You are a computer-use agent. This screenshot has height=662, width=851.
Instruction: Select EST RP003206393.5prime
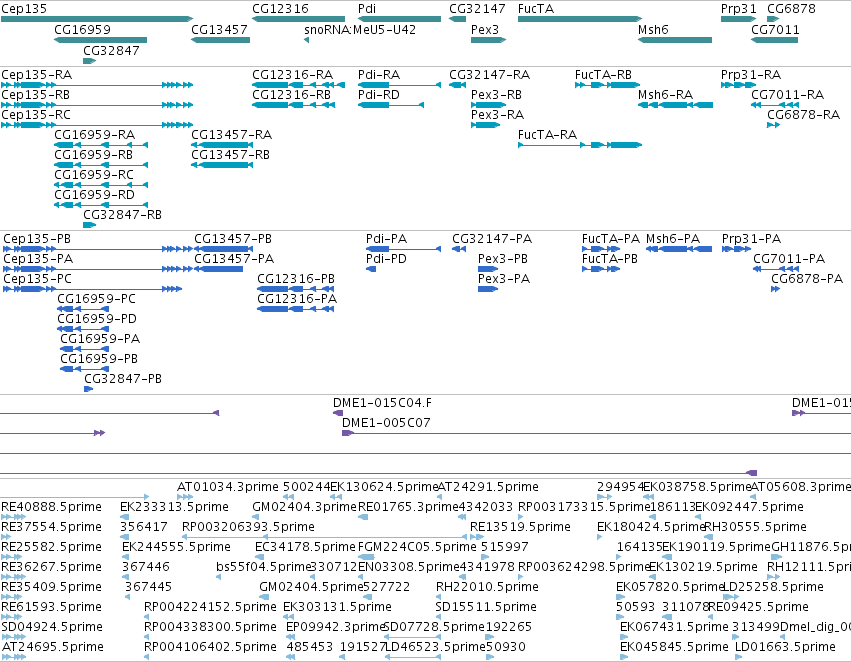pos(249,527)
